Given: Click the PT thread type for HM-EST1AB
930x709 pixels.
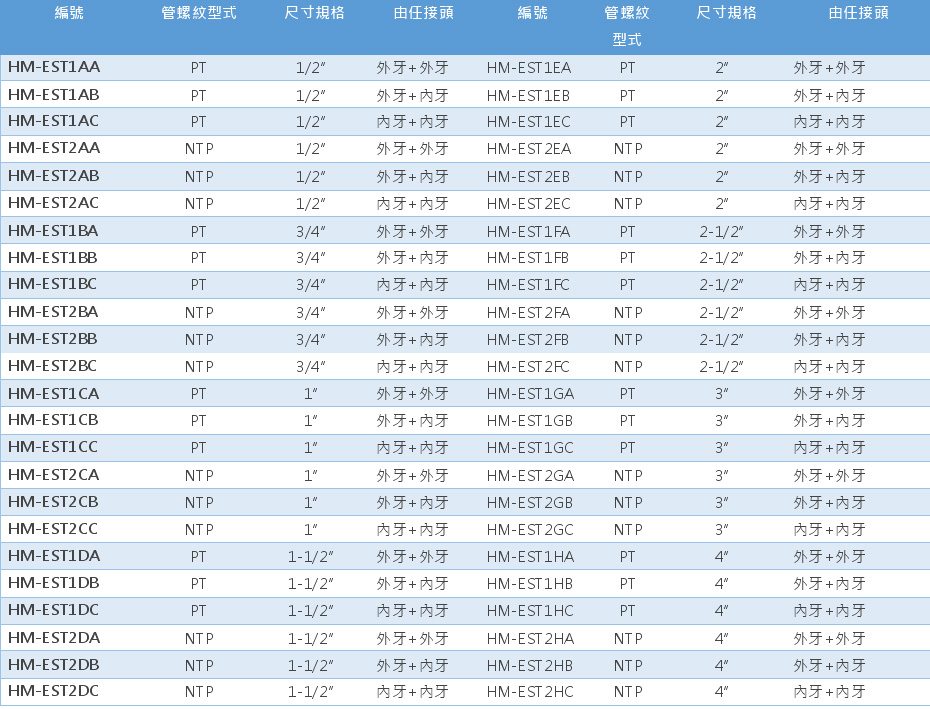Looking at the screenshot, I should [x=198, y=95].
